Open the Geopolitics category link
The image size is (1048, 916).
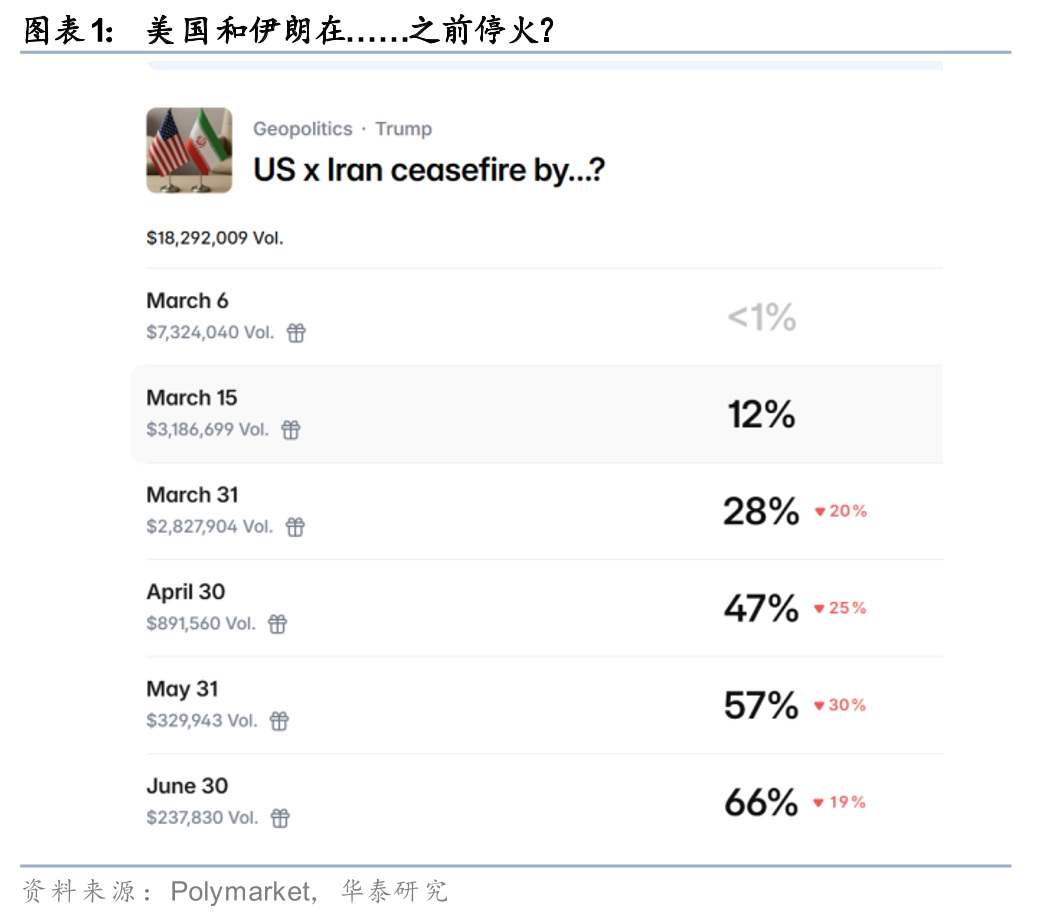click(x=302, y=129)
